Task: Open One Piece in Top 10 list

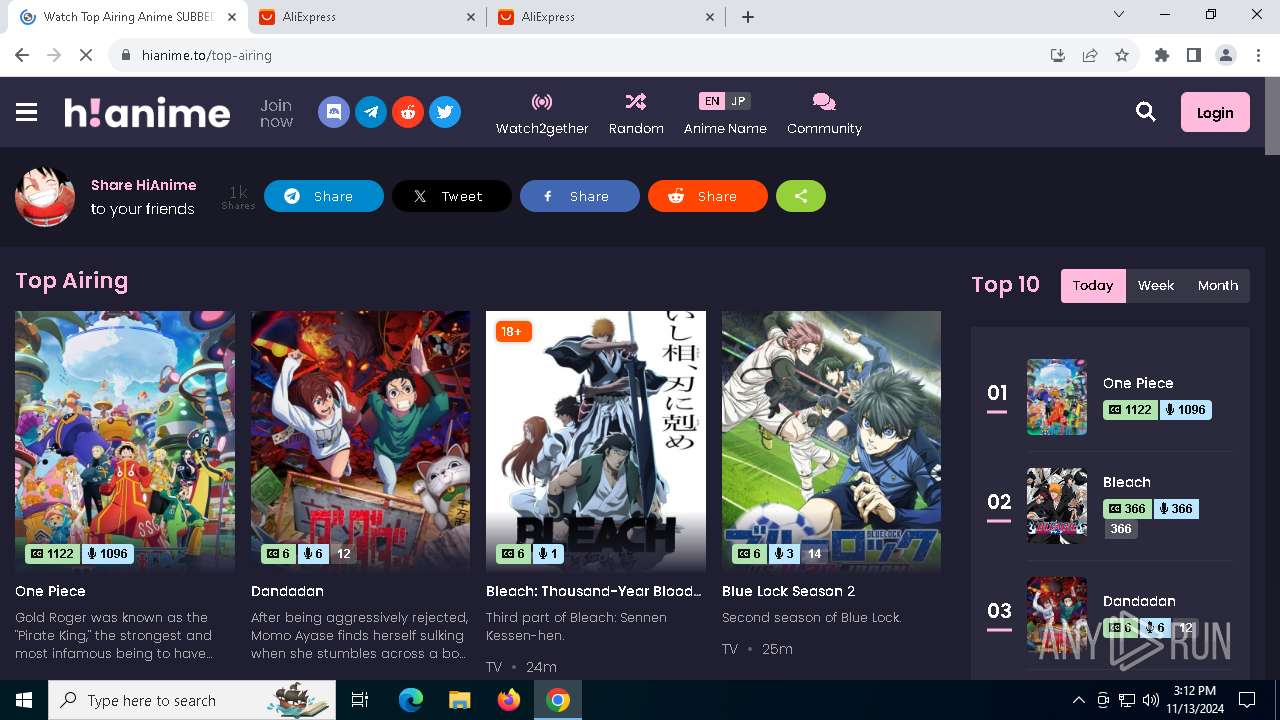Action: tap(1138, 383)
